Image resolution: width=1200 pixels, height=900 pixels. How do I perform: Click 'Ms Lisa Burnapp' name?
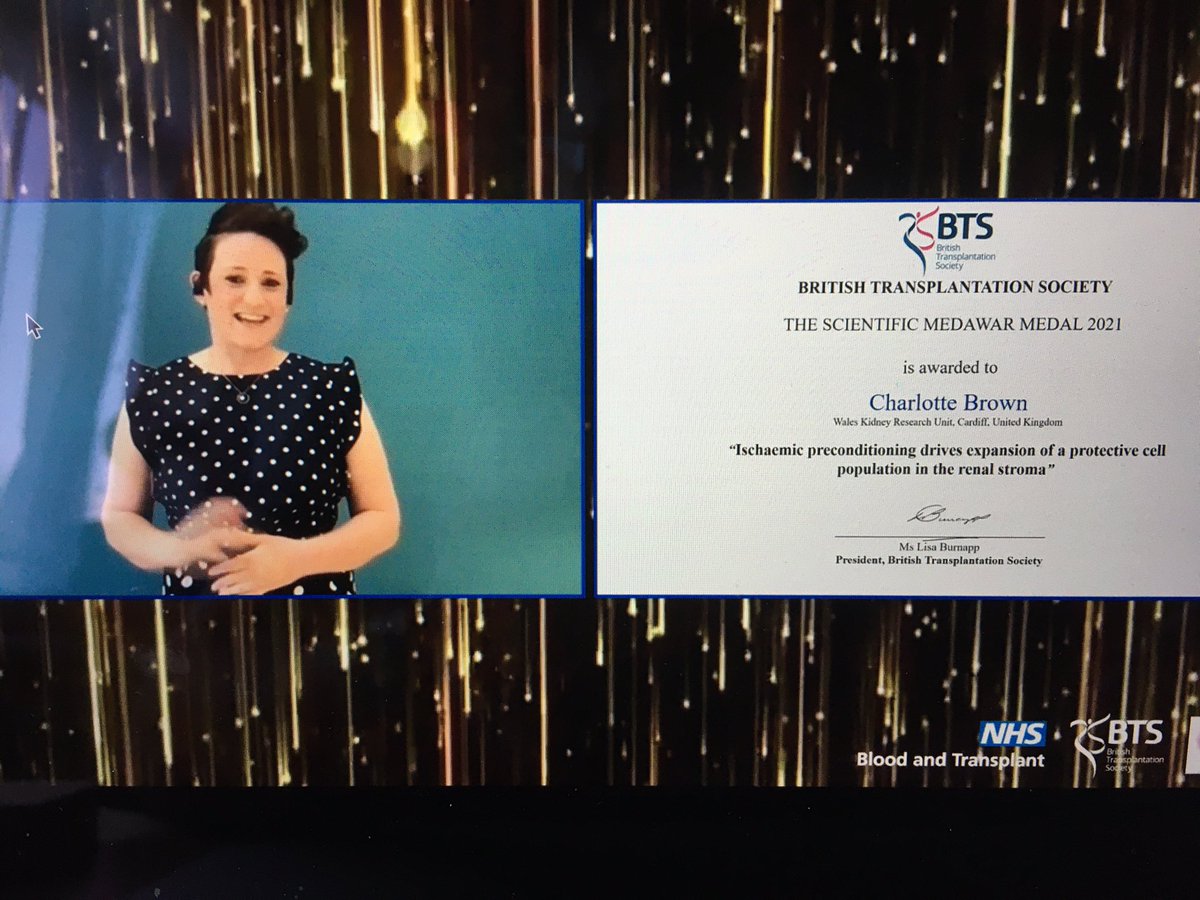(939, 547)
